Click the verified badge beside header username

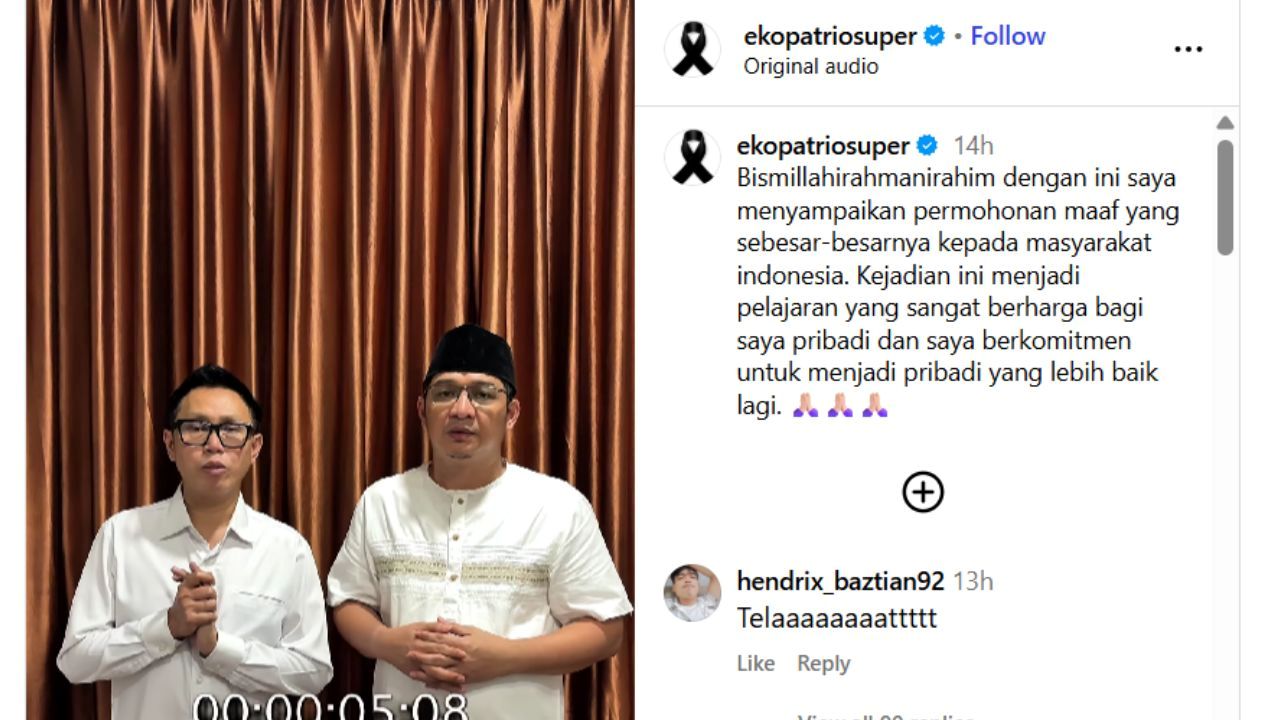pyautogui.click(x=934, y=36)
